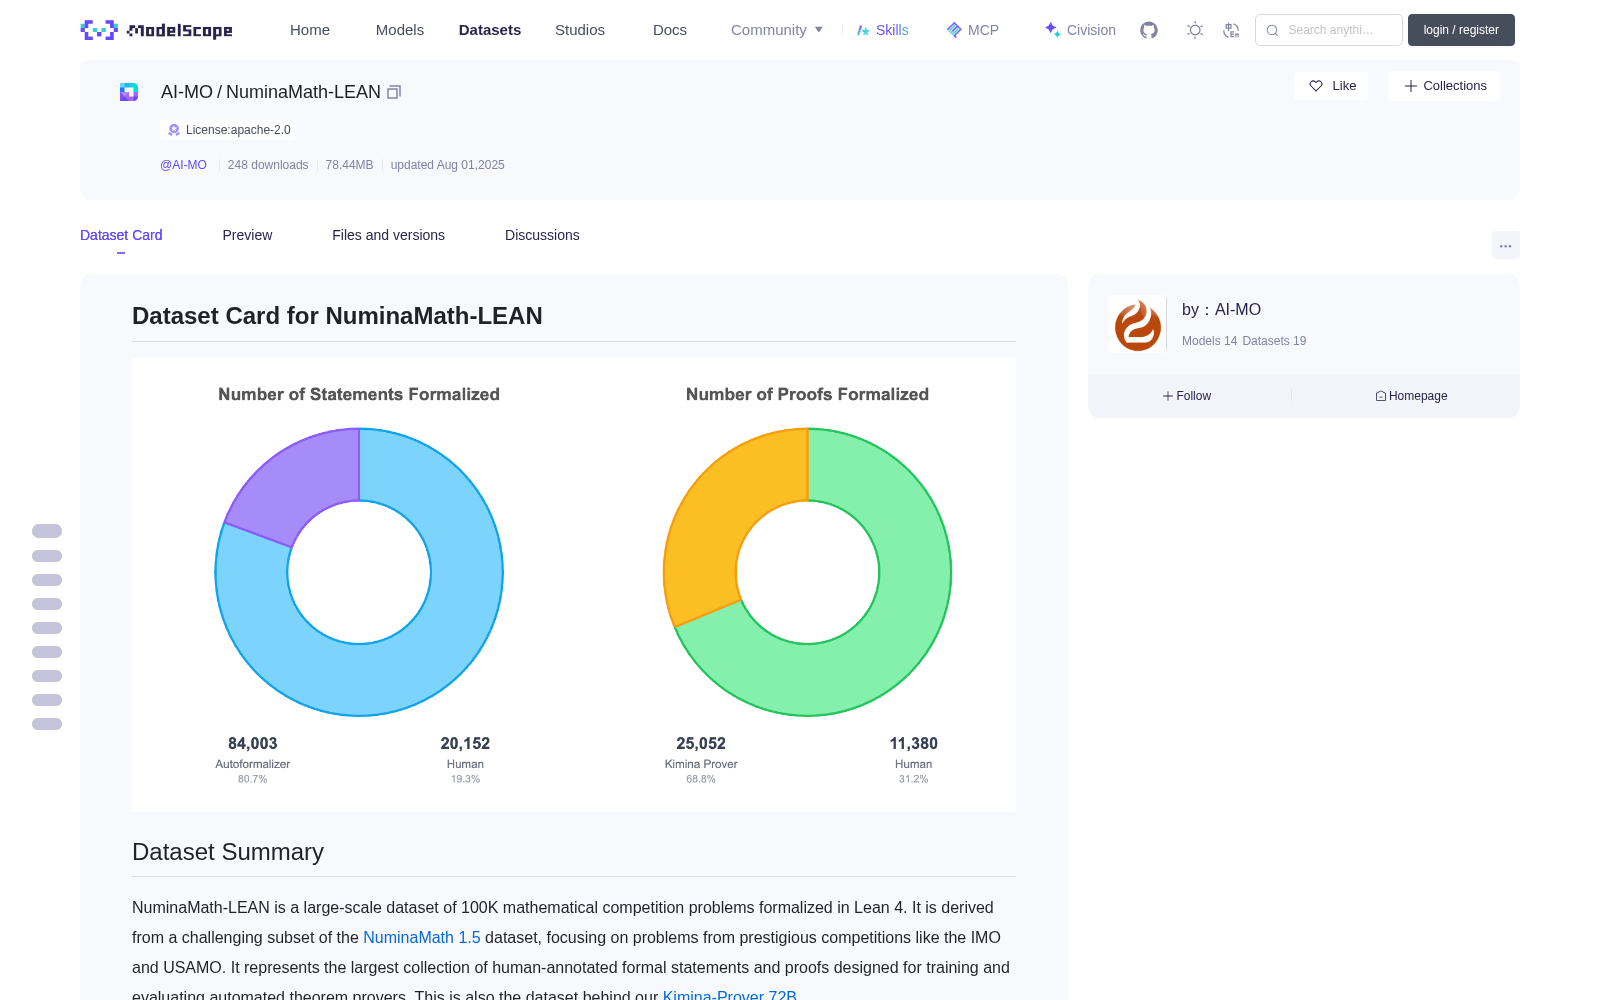This screenshot has height=1000, width=1600.
Task: Open the GitHub icon link
Action: (x=1149, y=30)
